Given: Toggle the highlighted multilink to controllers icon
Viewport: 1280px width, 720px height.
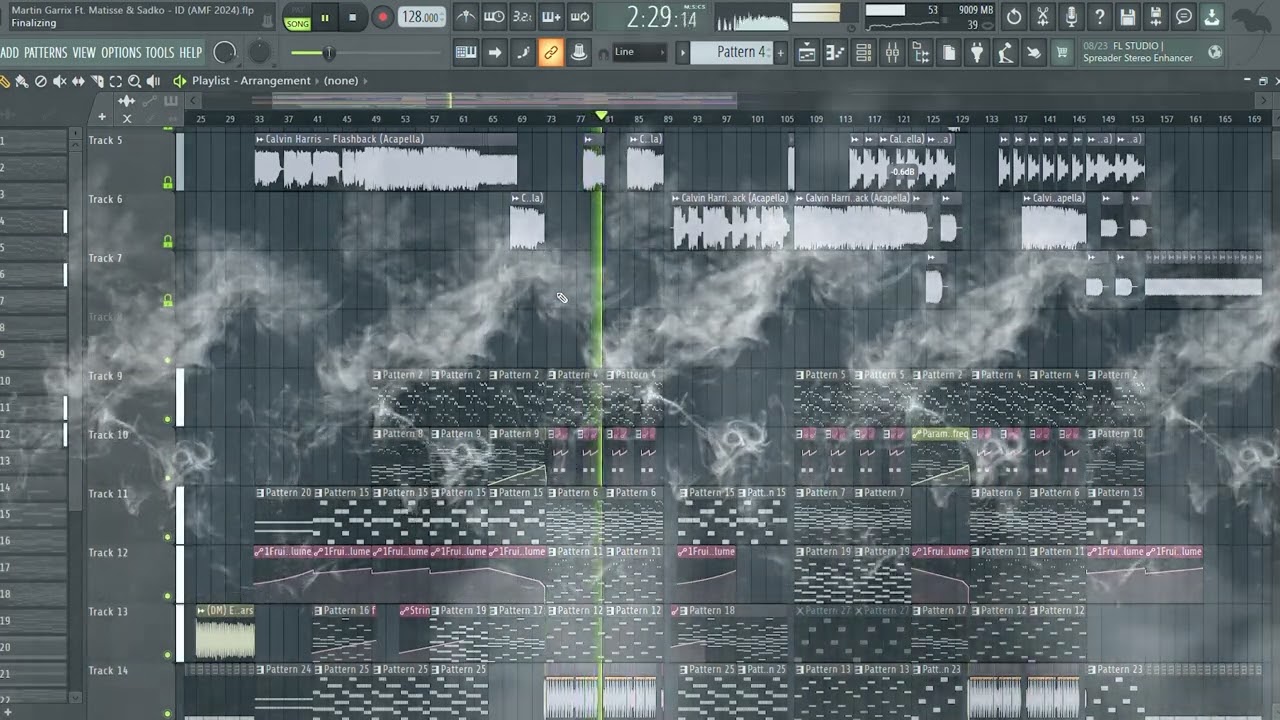Looking at the screenshot, I should [x=550, y=52].
